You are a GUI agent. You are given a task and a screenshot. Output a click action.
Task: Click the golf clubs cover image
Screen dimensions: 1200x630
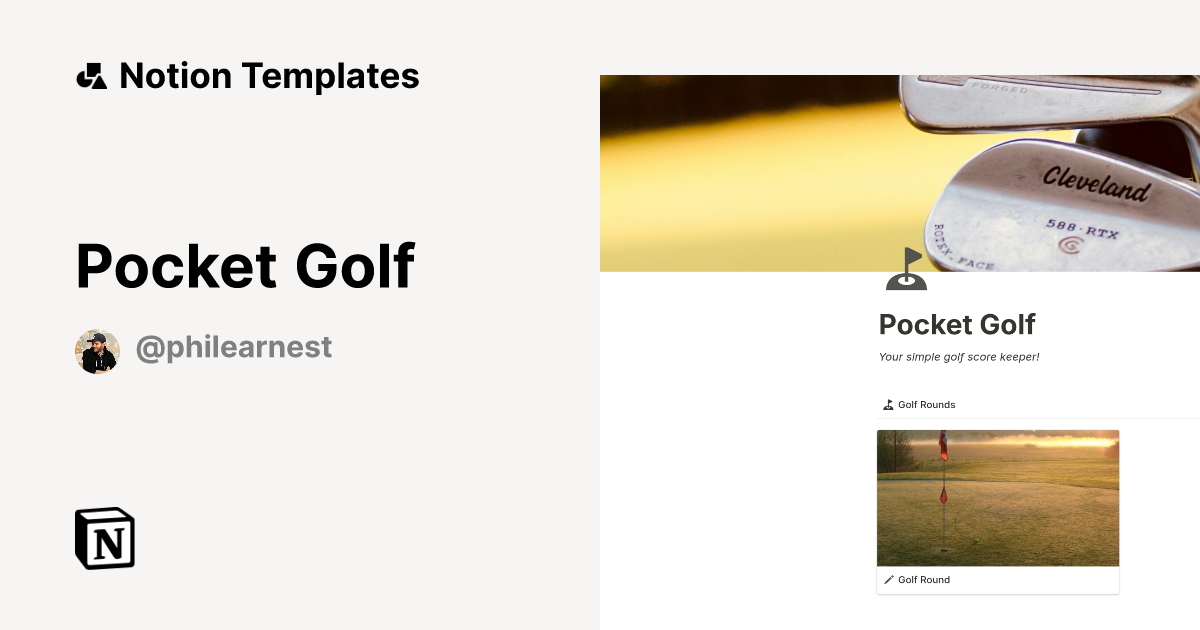pos(899,172)
